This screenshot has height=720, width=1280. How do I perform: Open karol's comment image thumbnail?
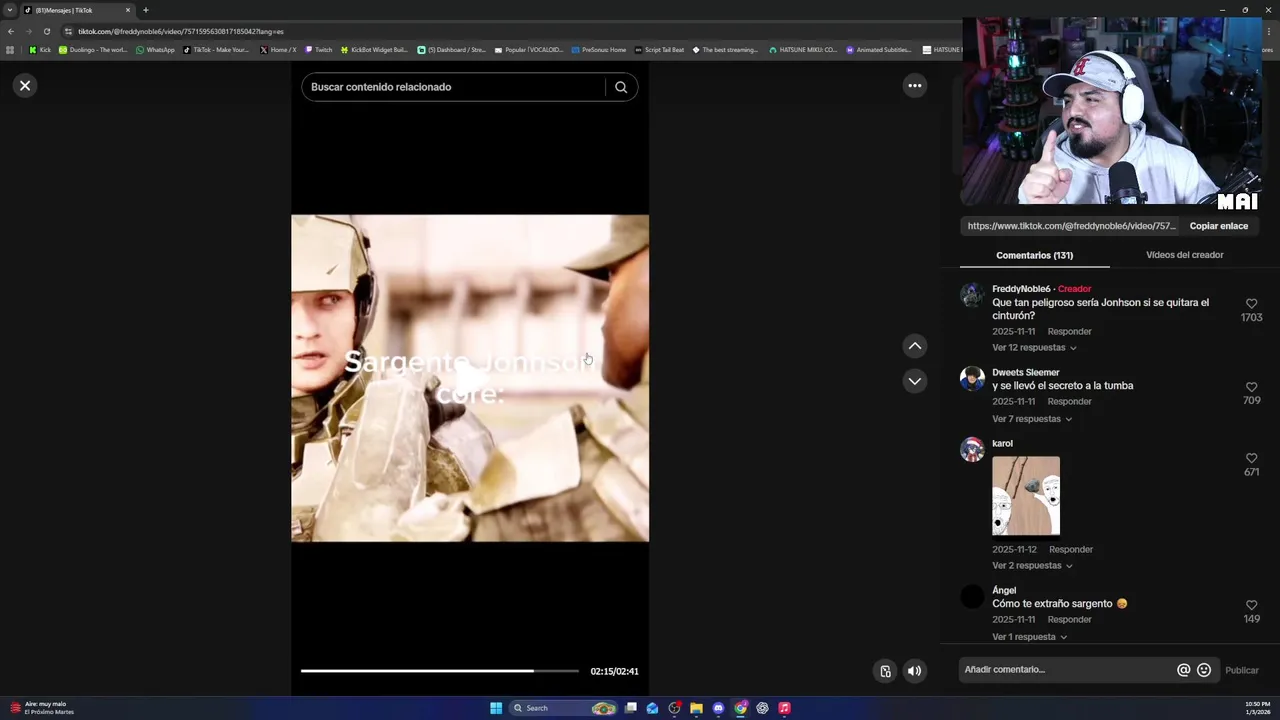coord(1026,496)
